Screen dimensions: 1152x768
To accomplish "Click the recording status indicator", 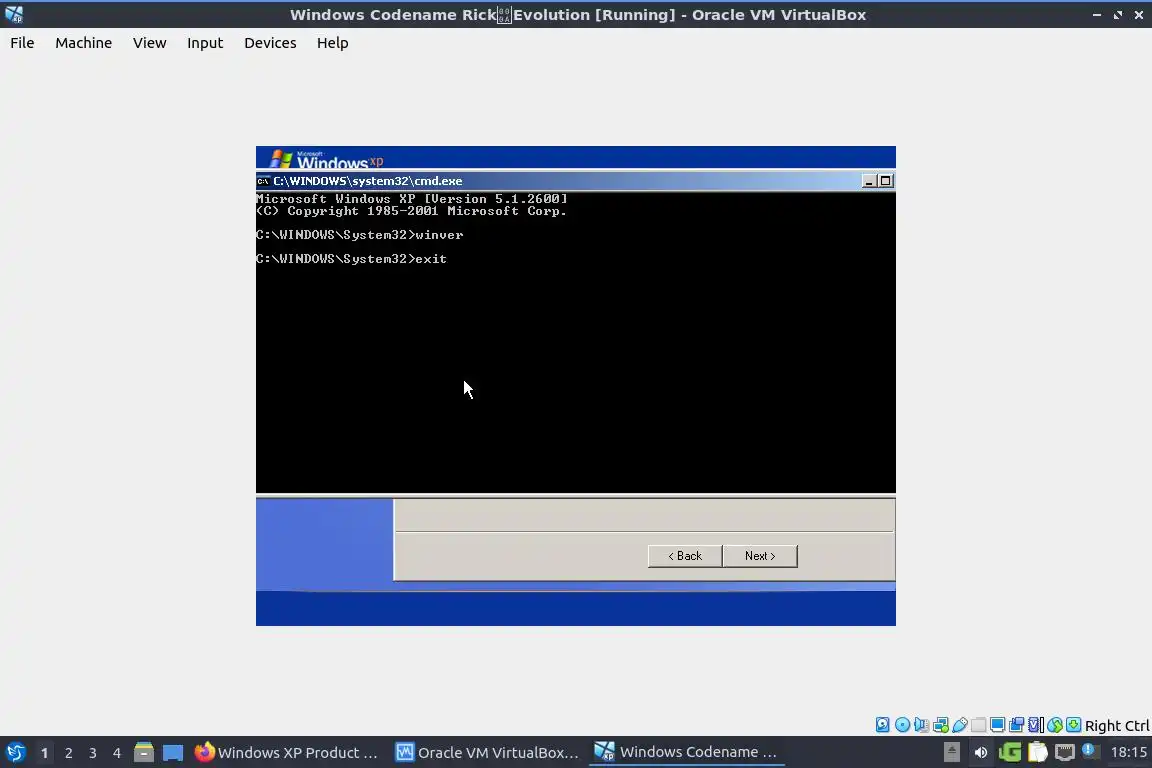I will (x=1016, y=725).
